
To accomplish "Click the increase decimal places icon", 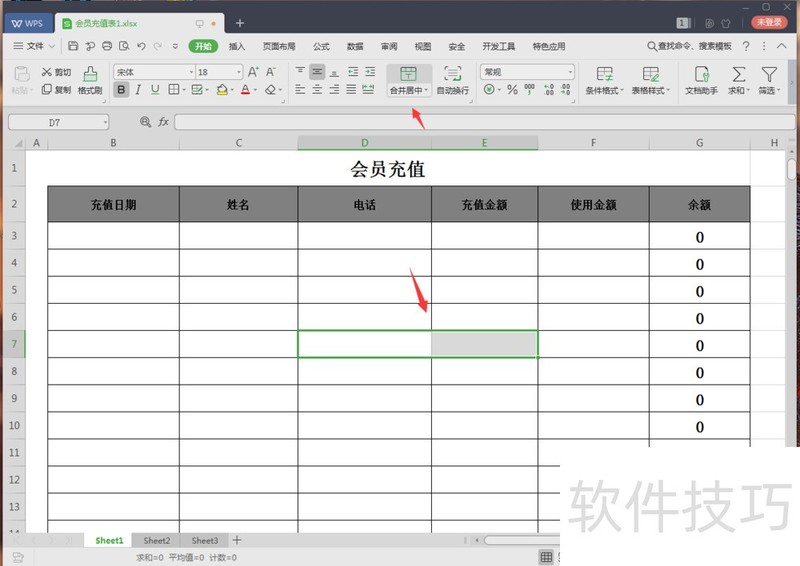I will [x=549, y=90].
